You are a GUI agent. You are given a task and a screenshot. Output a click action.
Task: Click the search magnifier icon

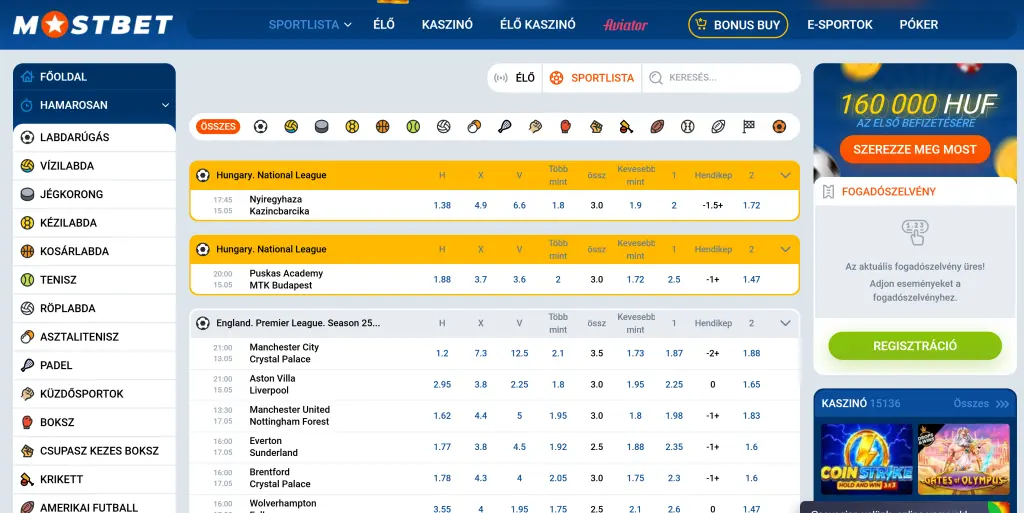(656, 78)
